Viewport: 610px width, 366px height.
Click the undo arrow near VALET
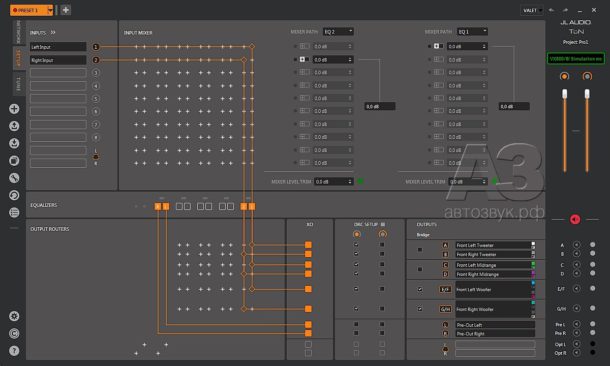552,10
